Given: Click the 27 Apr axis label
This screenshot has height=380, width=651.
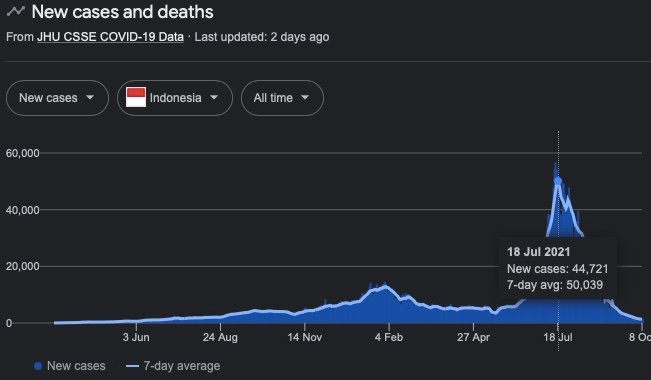Looking at the screenshot, I should (473, 337).
